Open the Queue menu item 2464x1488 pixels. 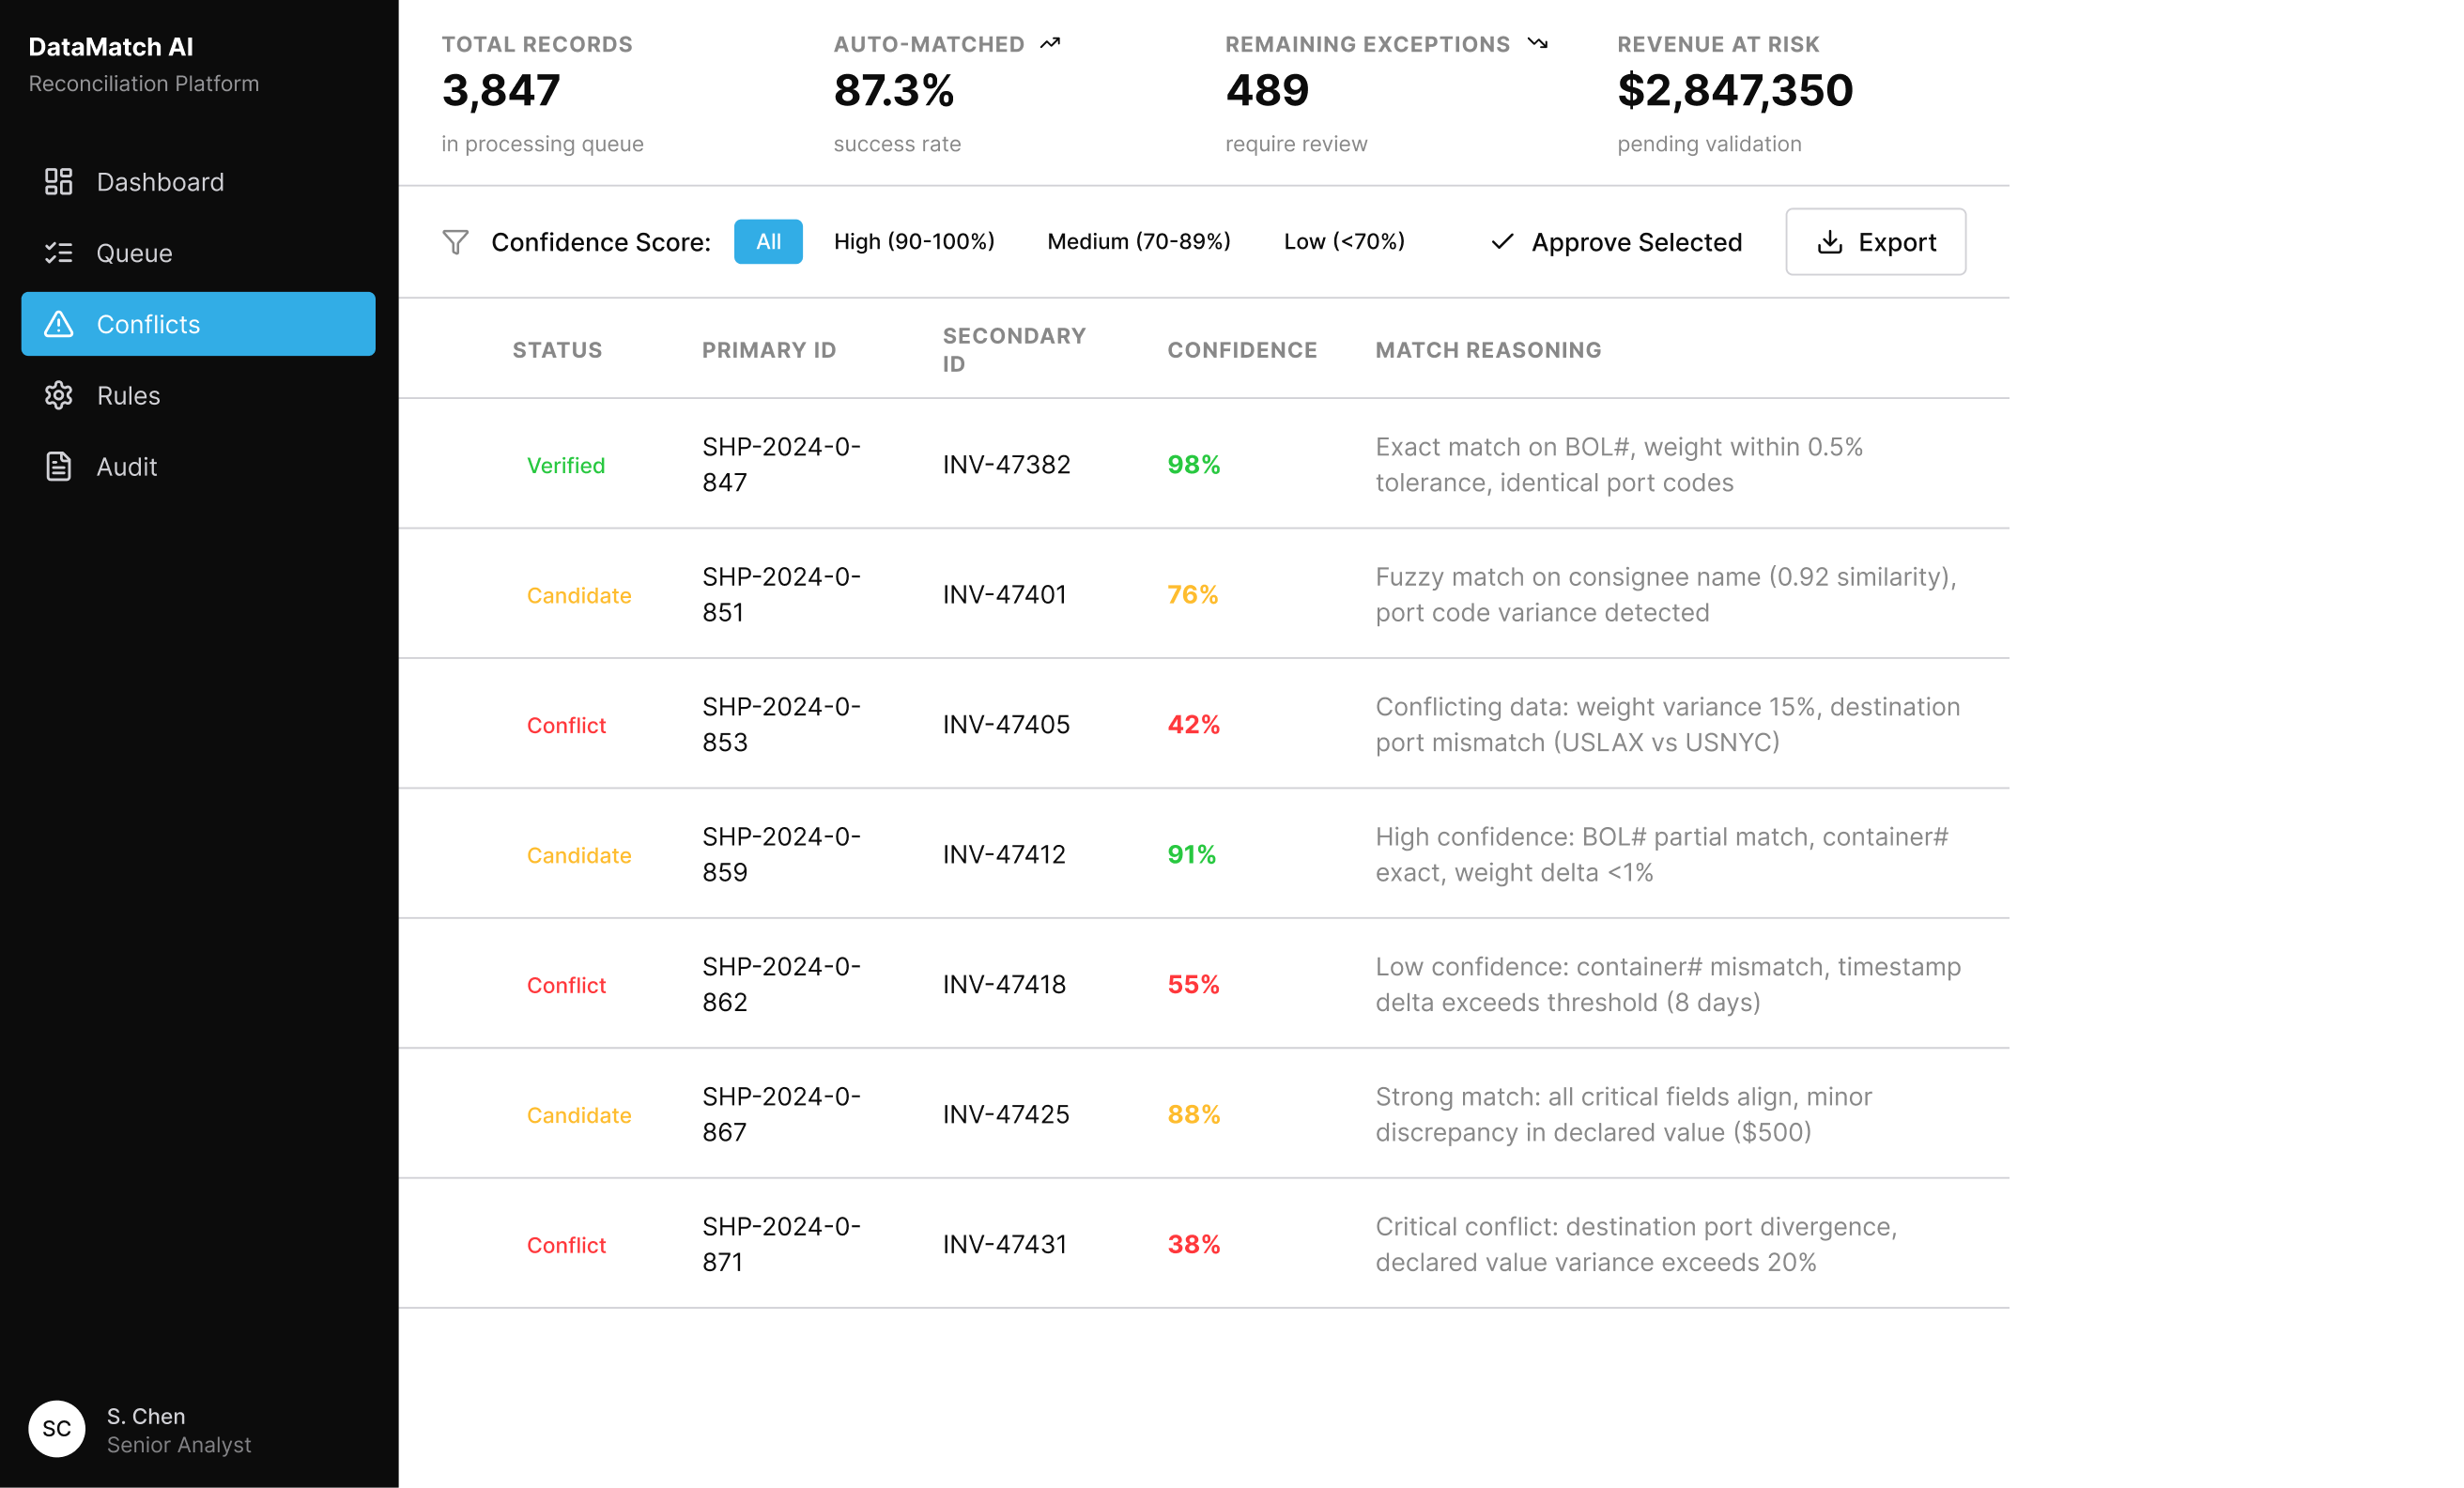pyautogui.click(x=134, y=253)
